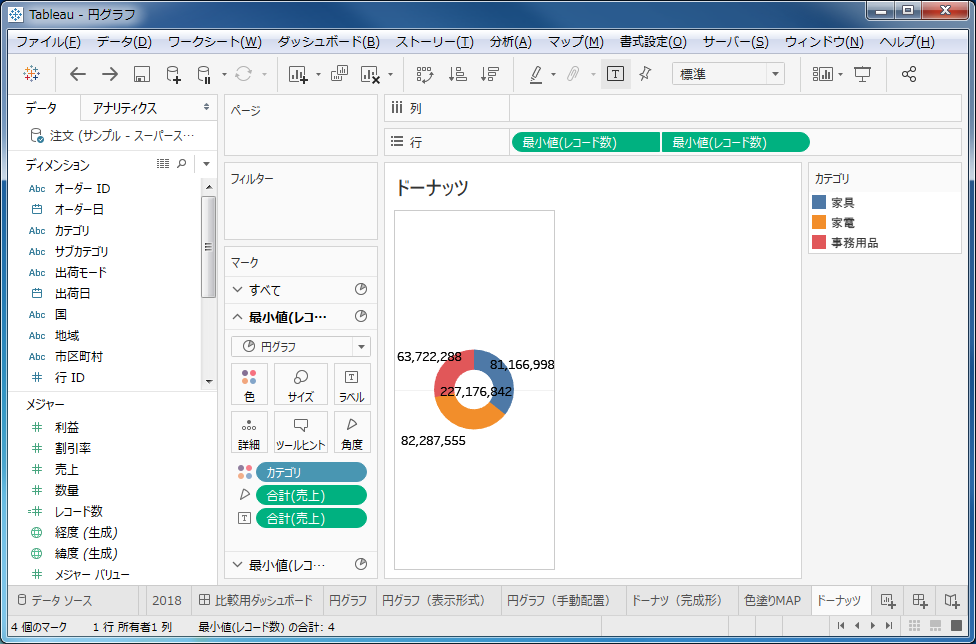
Task: Click the undo back arrow
Action: 78,74
